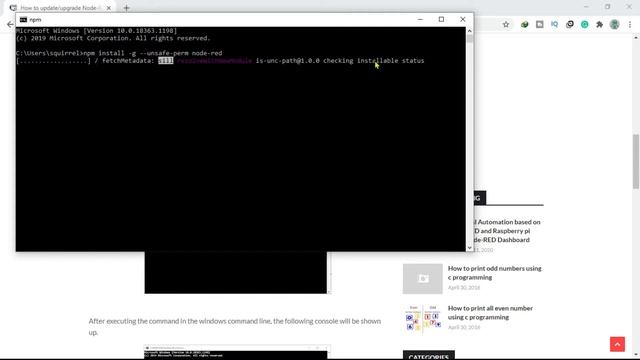Click the webpage scrollbar up arrow

coord(636,38)
